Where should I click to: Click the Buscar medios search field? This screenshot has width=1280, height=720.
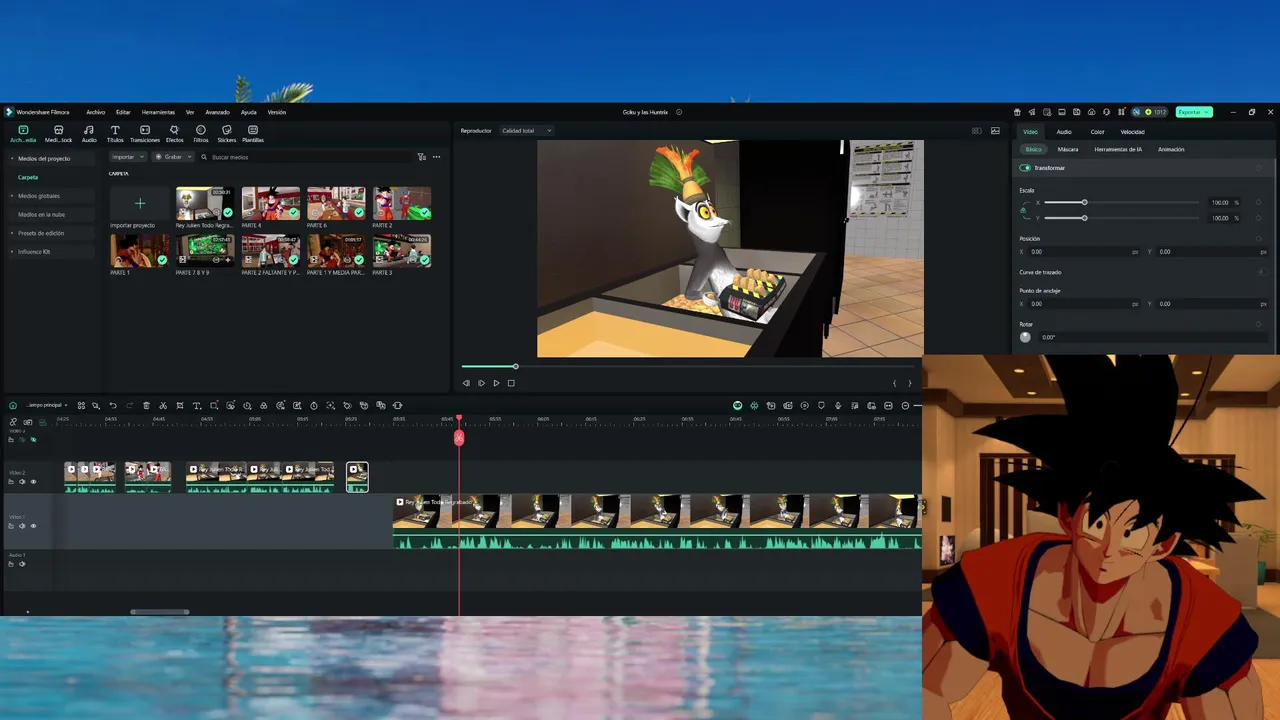click(x=305, y=157)
